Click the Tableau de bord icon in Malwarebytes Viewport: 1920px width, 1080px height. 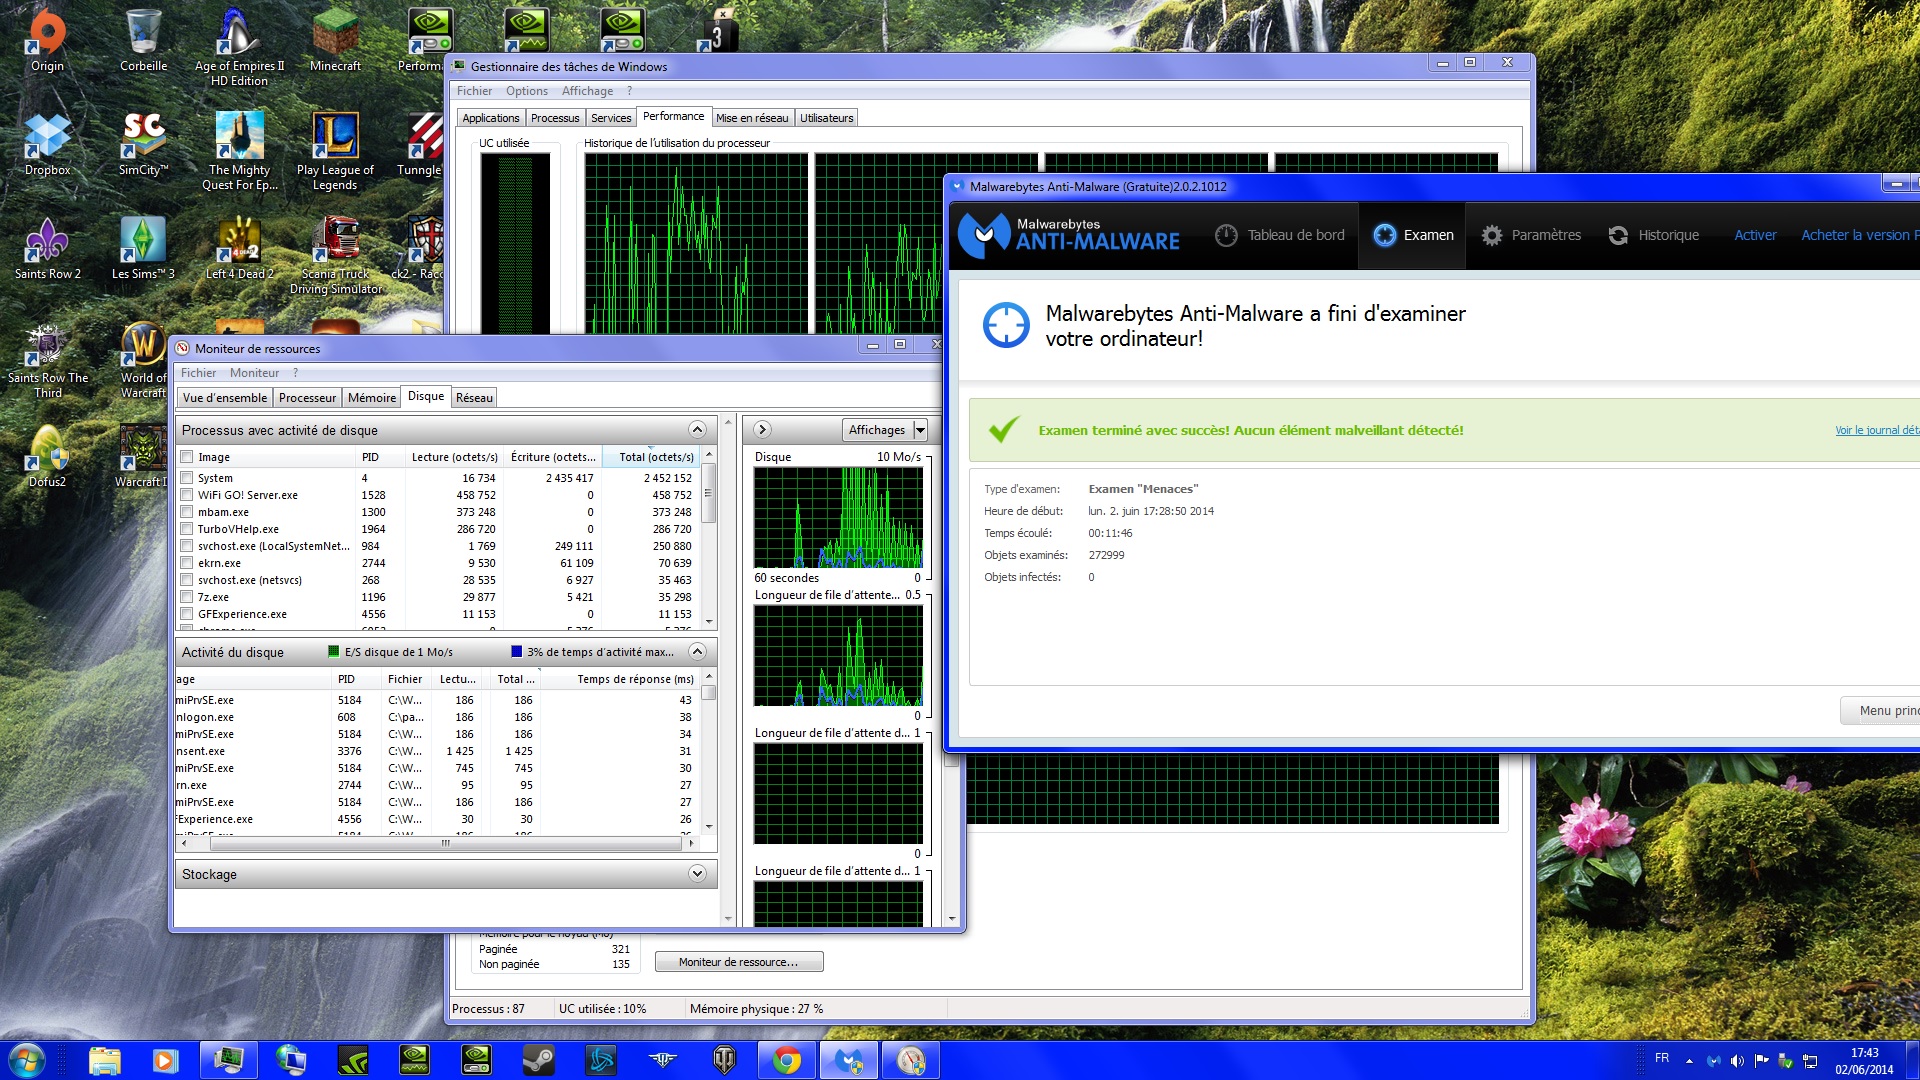[1226, 235]
